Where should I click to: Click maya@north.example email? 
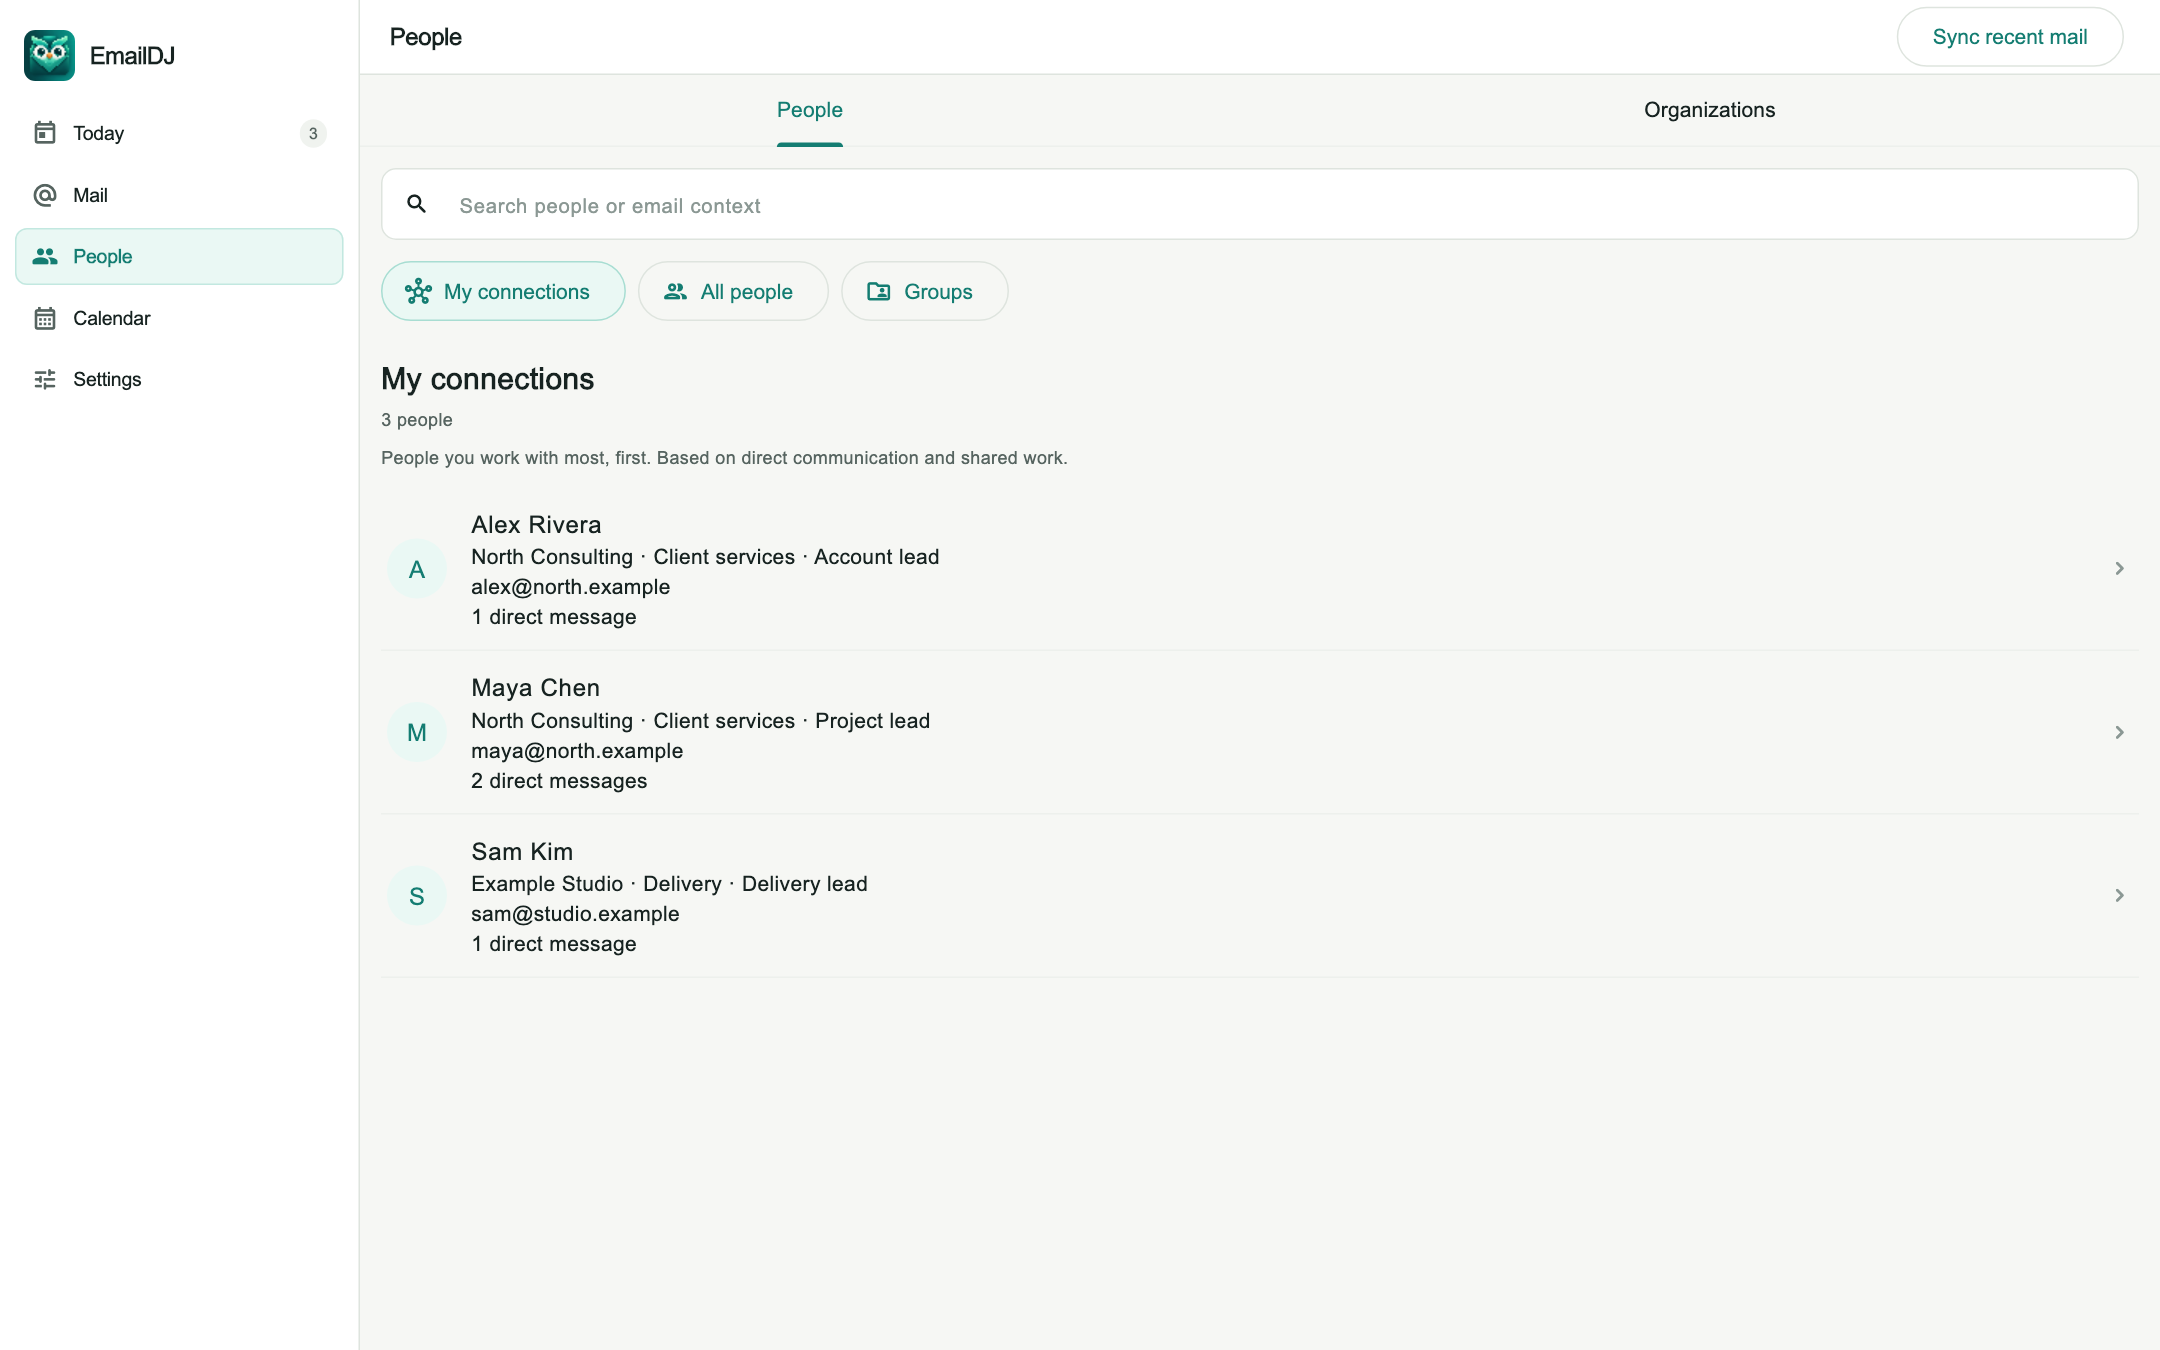pos(577,751)
